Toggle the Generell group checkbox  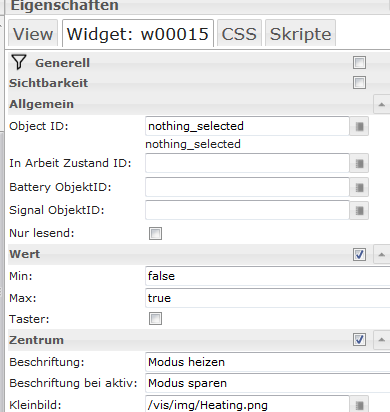(359, 62)
